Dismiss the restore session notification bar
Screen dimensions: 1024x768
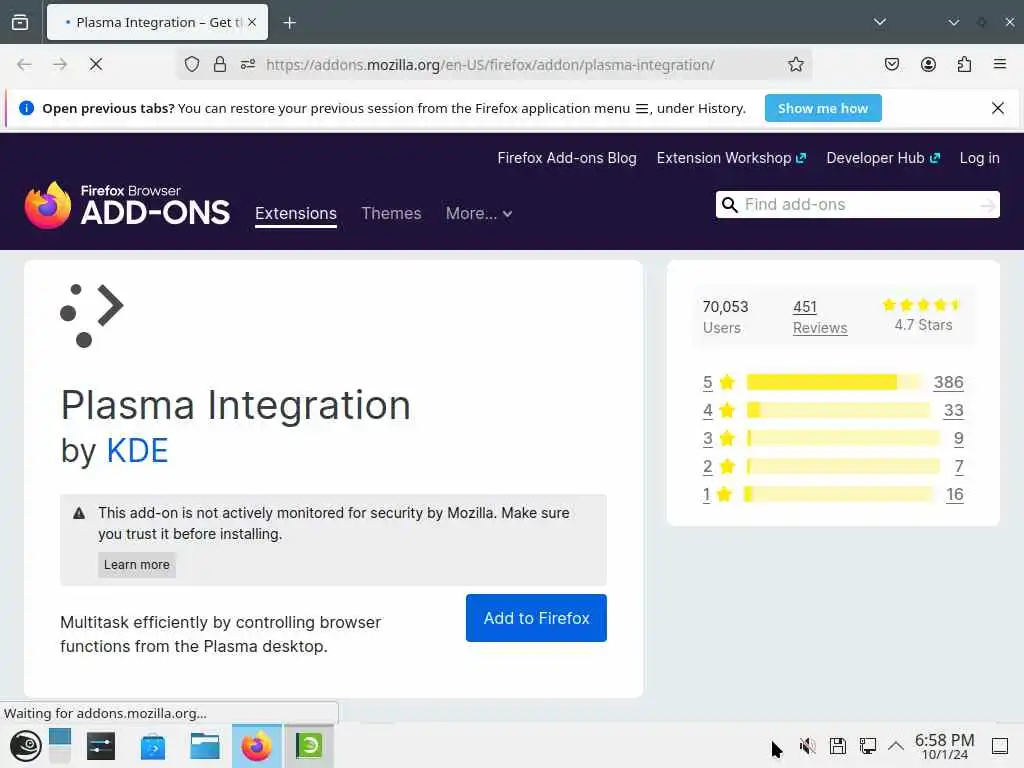tap(998, 108)
